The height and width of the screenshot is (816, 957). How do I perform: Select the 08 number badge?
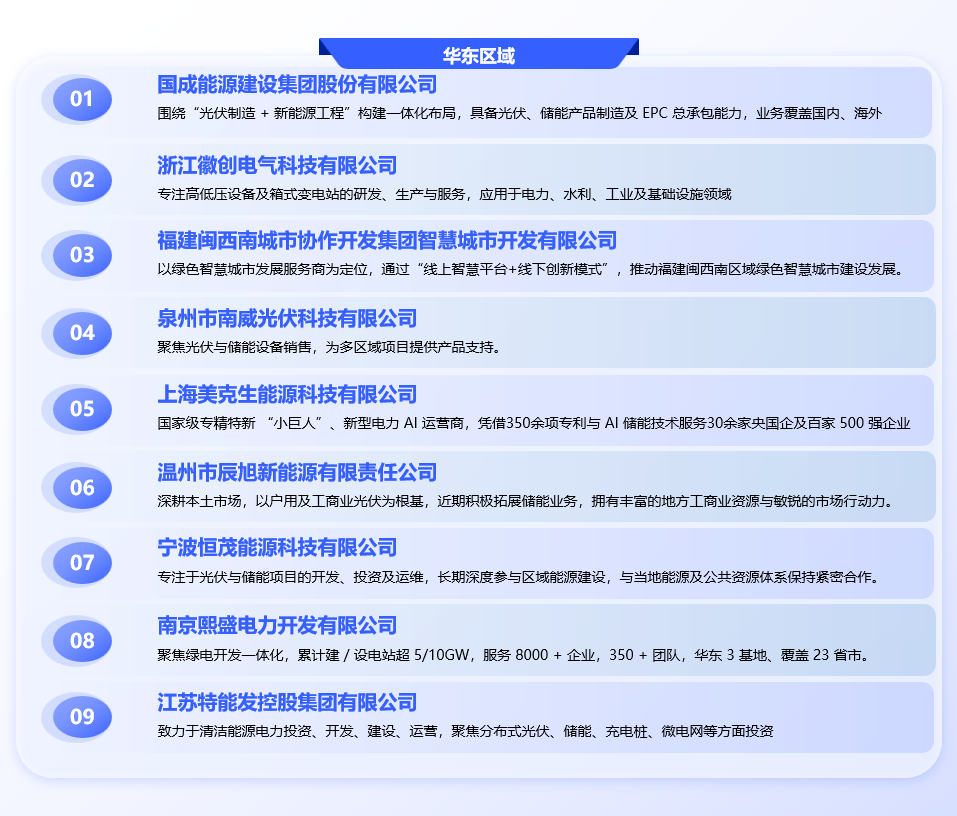[x=82, y=640]
